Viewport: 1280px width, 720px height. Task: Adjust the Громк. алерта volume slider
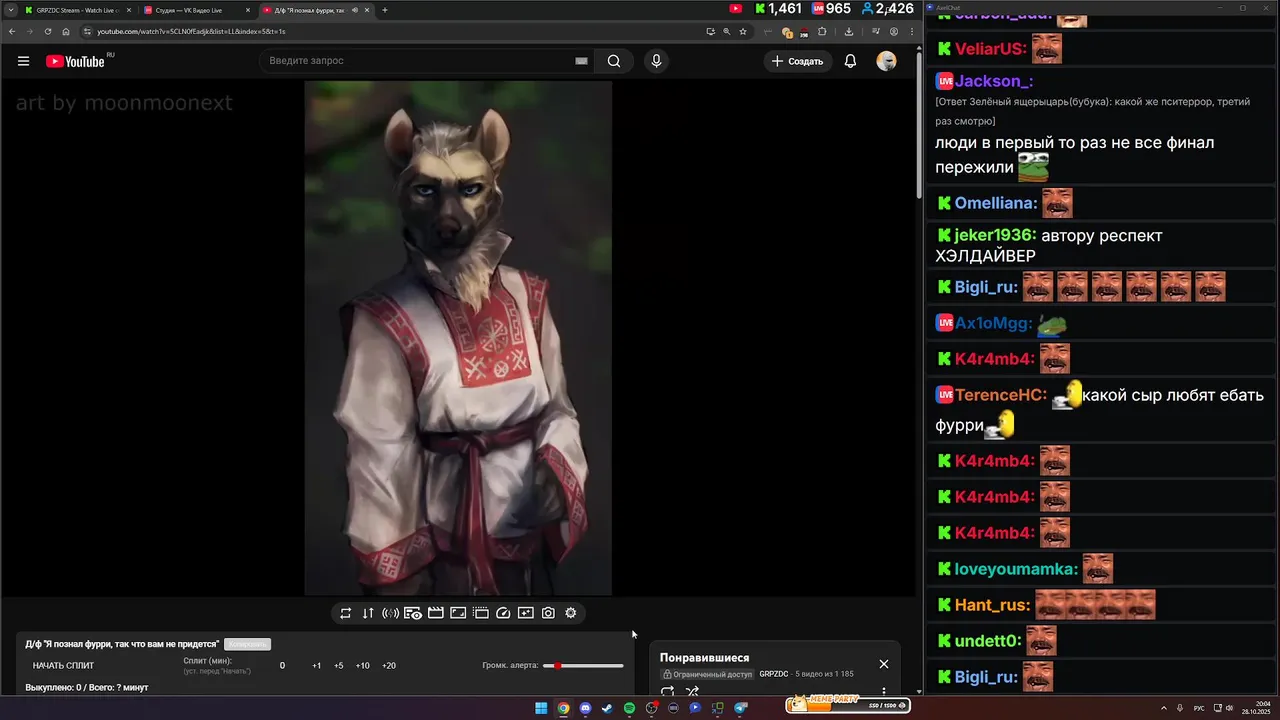point(583,666)
